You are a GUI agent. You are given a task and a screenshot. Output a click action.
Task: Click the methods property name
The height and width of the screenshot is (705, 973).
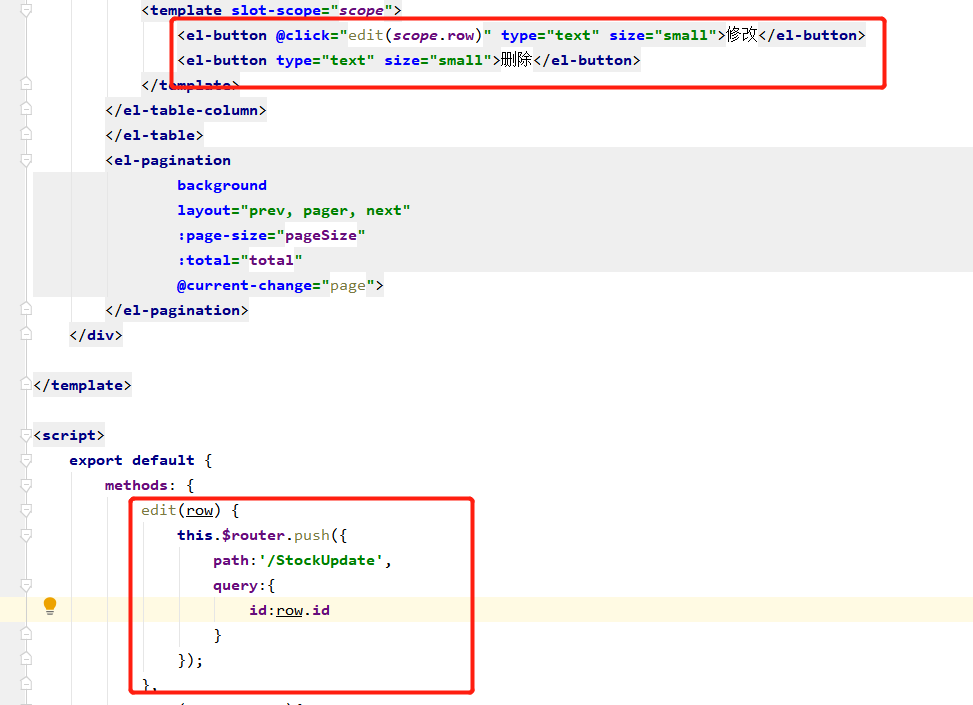pyautogui.click(x=137, y=485)
